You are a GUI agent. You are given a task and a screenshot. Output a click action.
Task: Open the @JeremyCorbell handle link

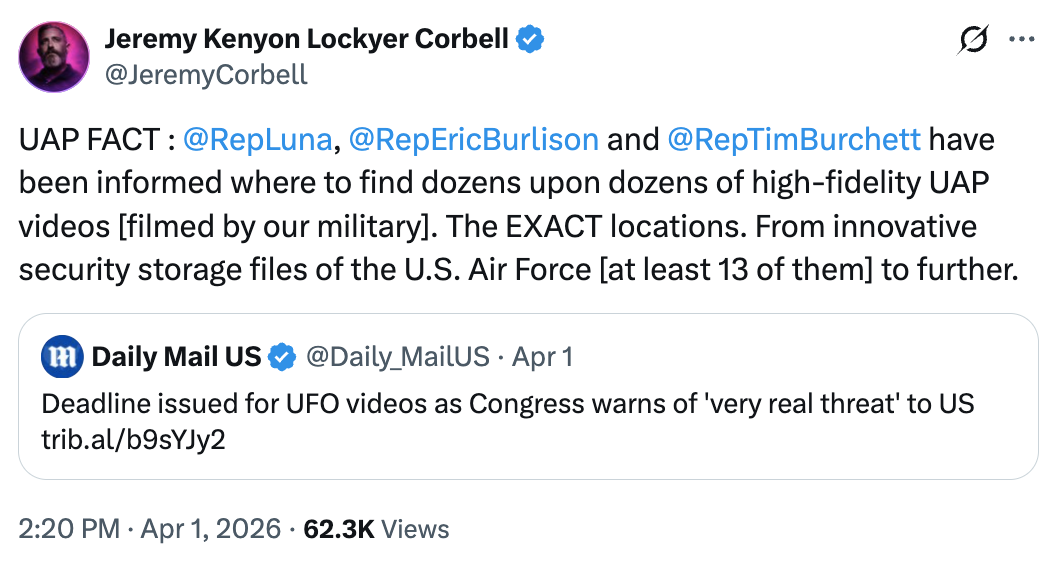[205, 75]
